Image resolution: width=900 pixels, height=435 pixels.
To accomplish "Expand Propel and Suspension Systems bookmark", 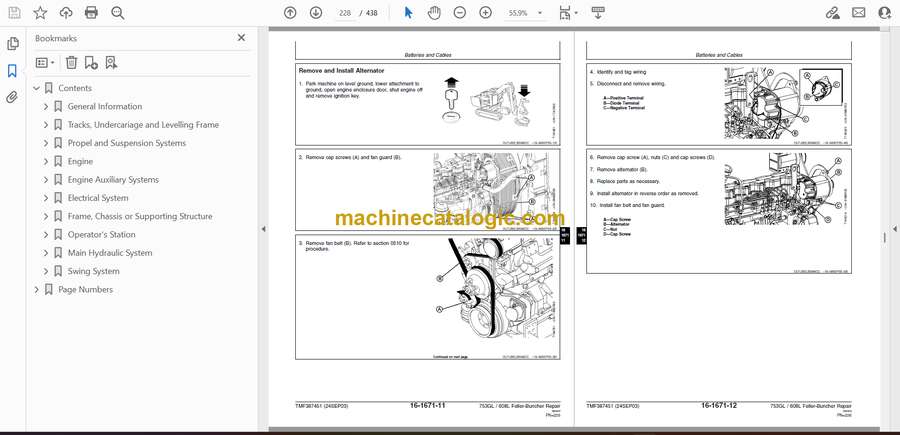I will (x=46, y=143).
